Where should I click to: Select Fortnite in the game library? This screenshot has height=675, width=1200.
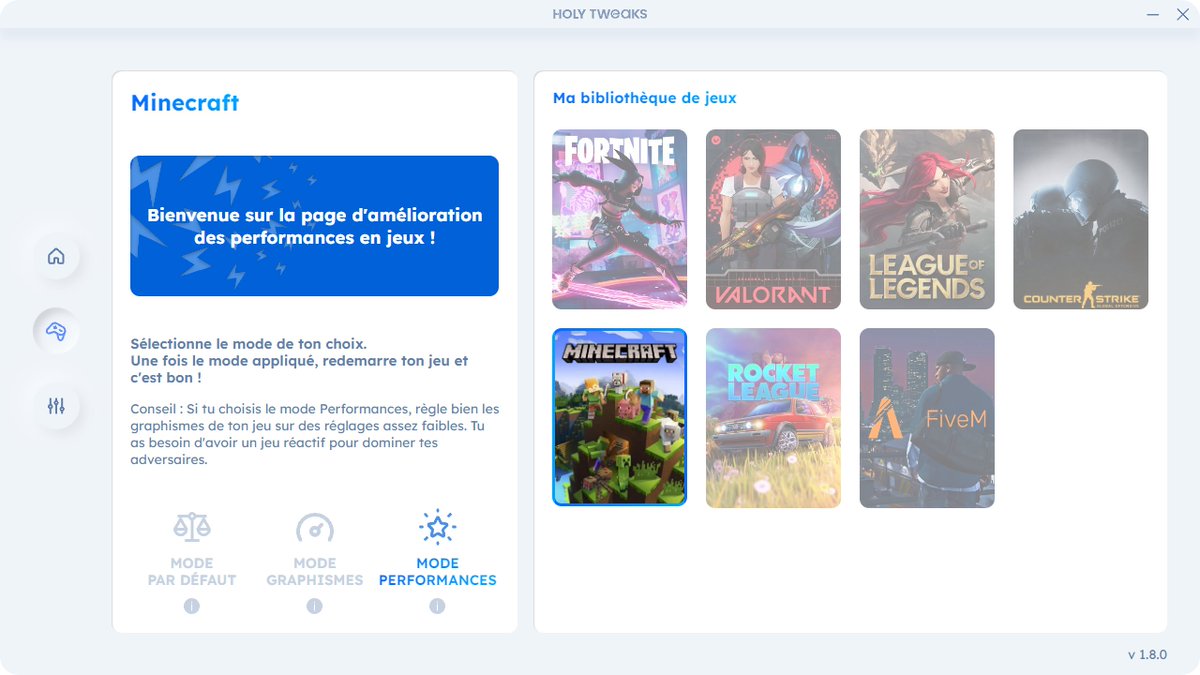pos(619,218)
